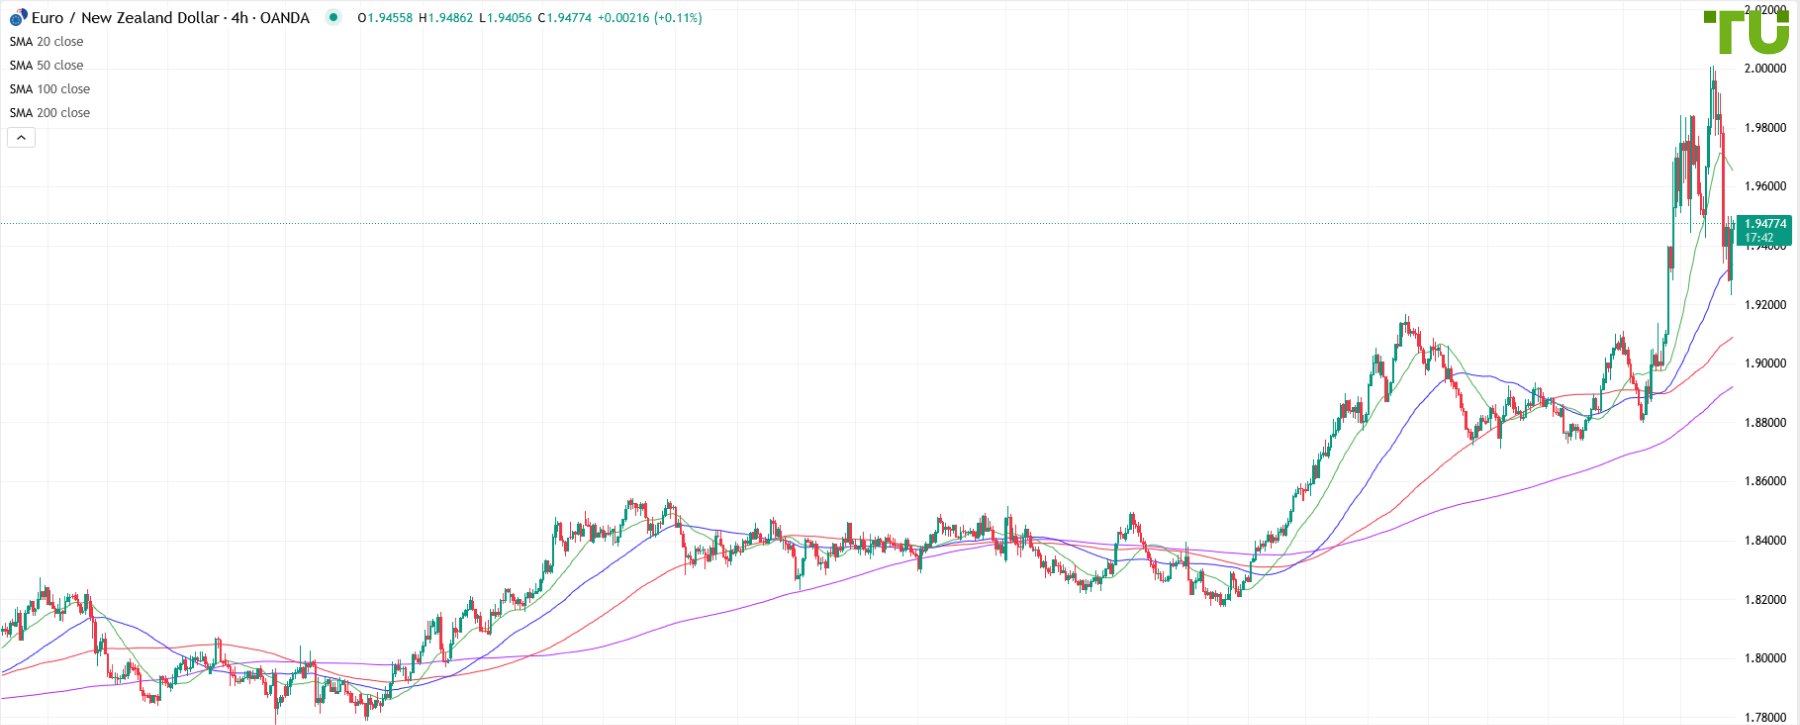1800x725 pixels.
Task: Click the close value C1.94774
Action: pos(564,18)
